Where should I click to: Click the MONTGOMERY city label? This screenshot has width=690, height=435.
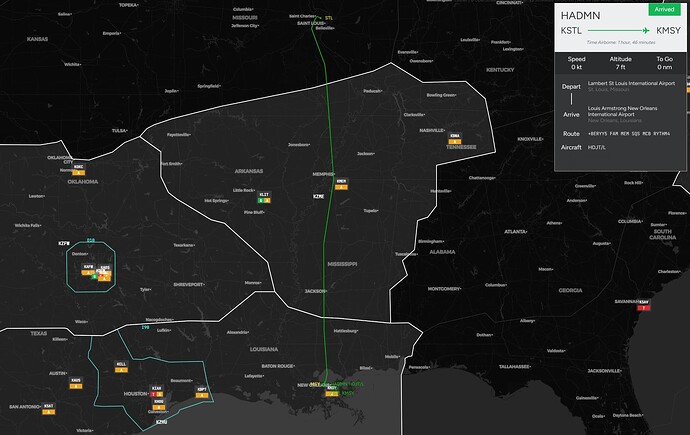click(444, 289)
